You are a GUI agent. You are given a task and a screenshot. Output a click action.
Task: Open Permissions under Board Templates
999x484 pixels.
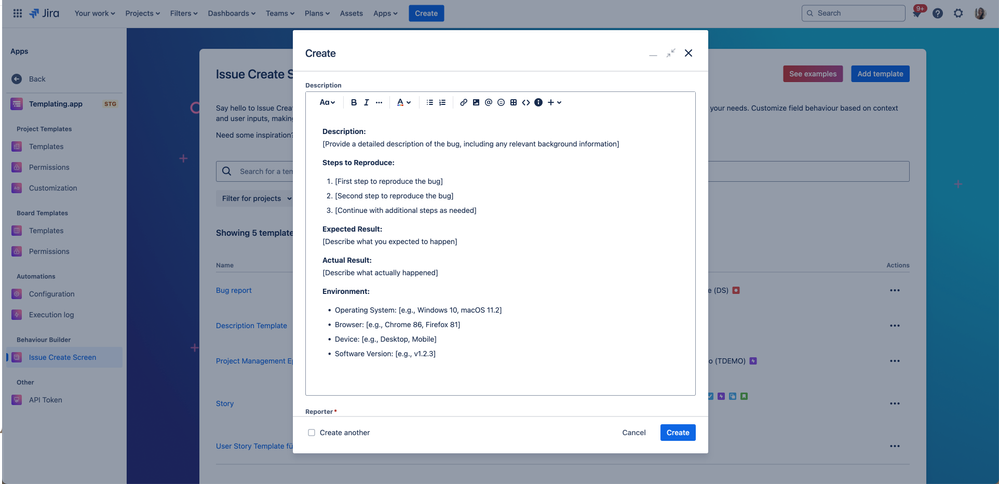[48, 252]
